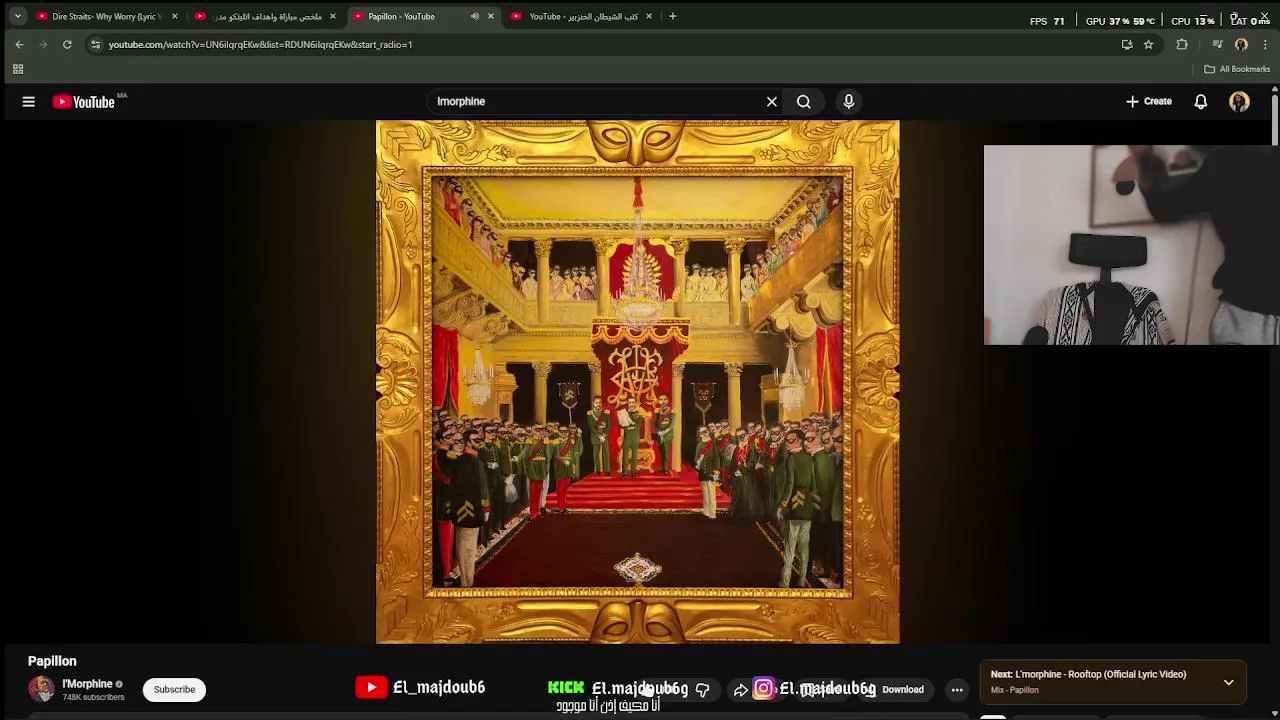Image resolution: width=1280 pixels, height=720 pixels.
Task: Click the Papillon album art video player
Action: point(637,382)
